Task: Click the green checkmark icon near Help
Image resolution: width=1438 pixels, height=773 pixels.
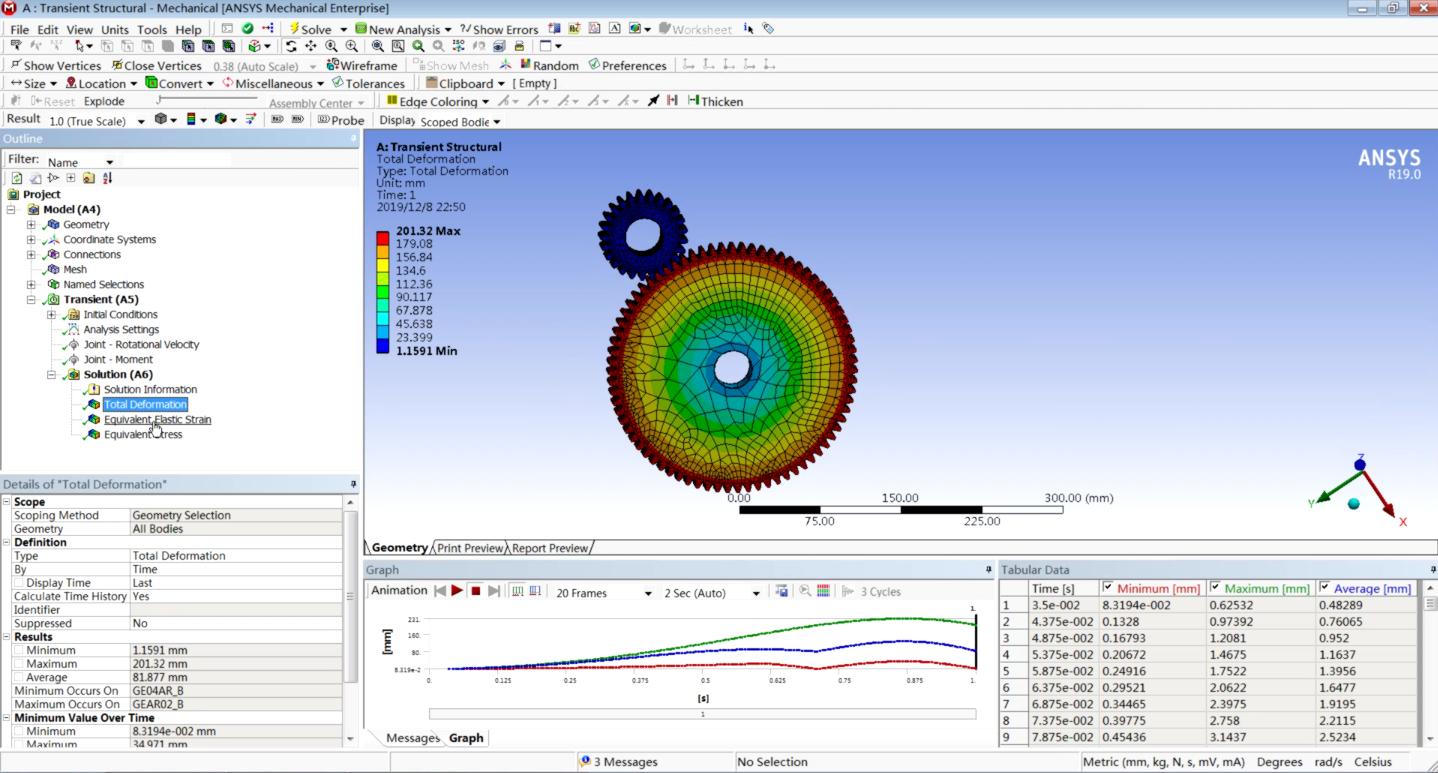Action: pos(247,29)
